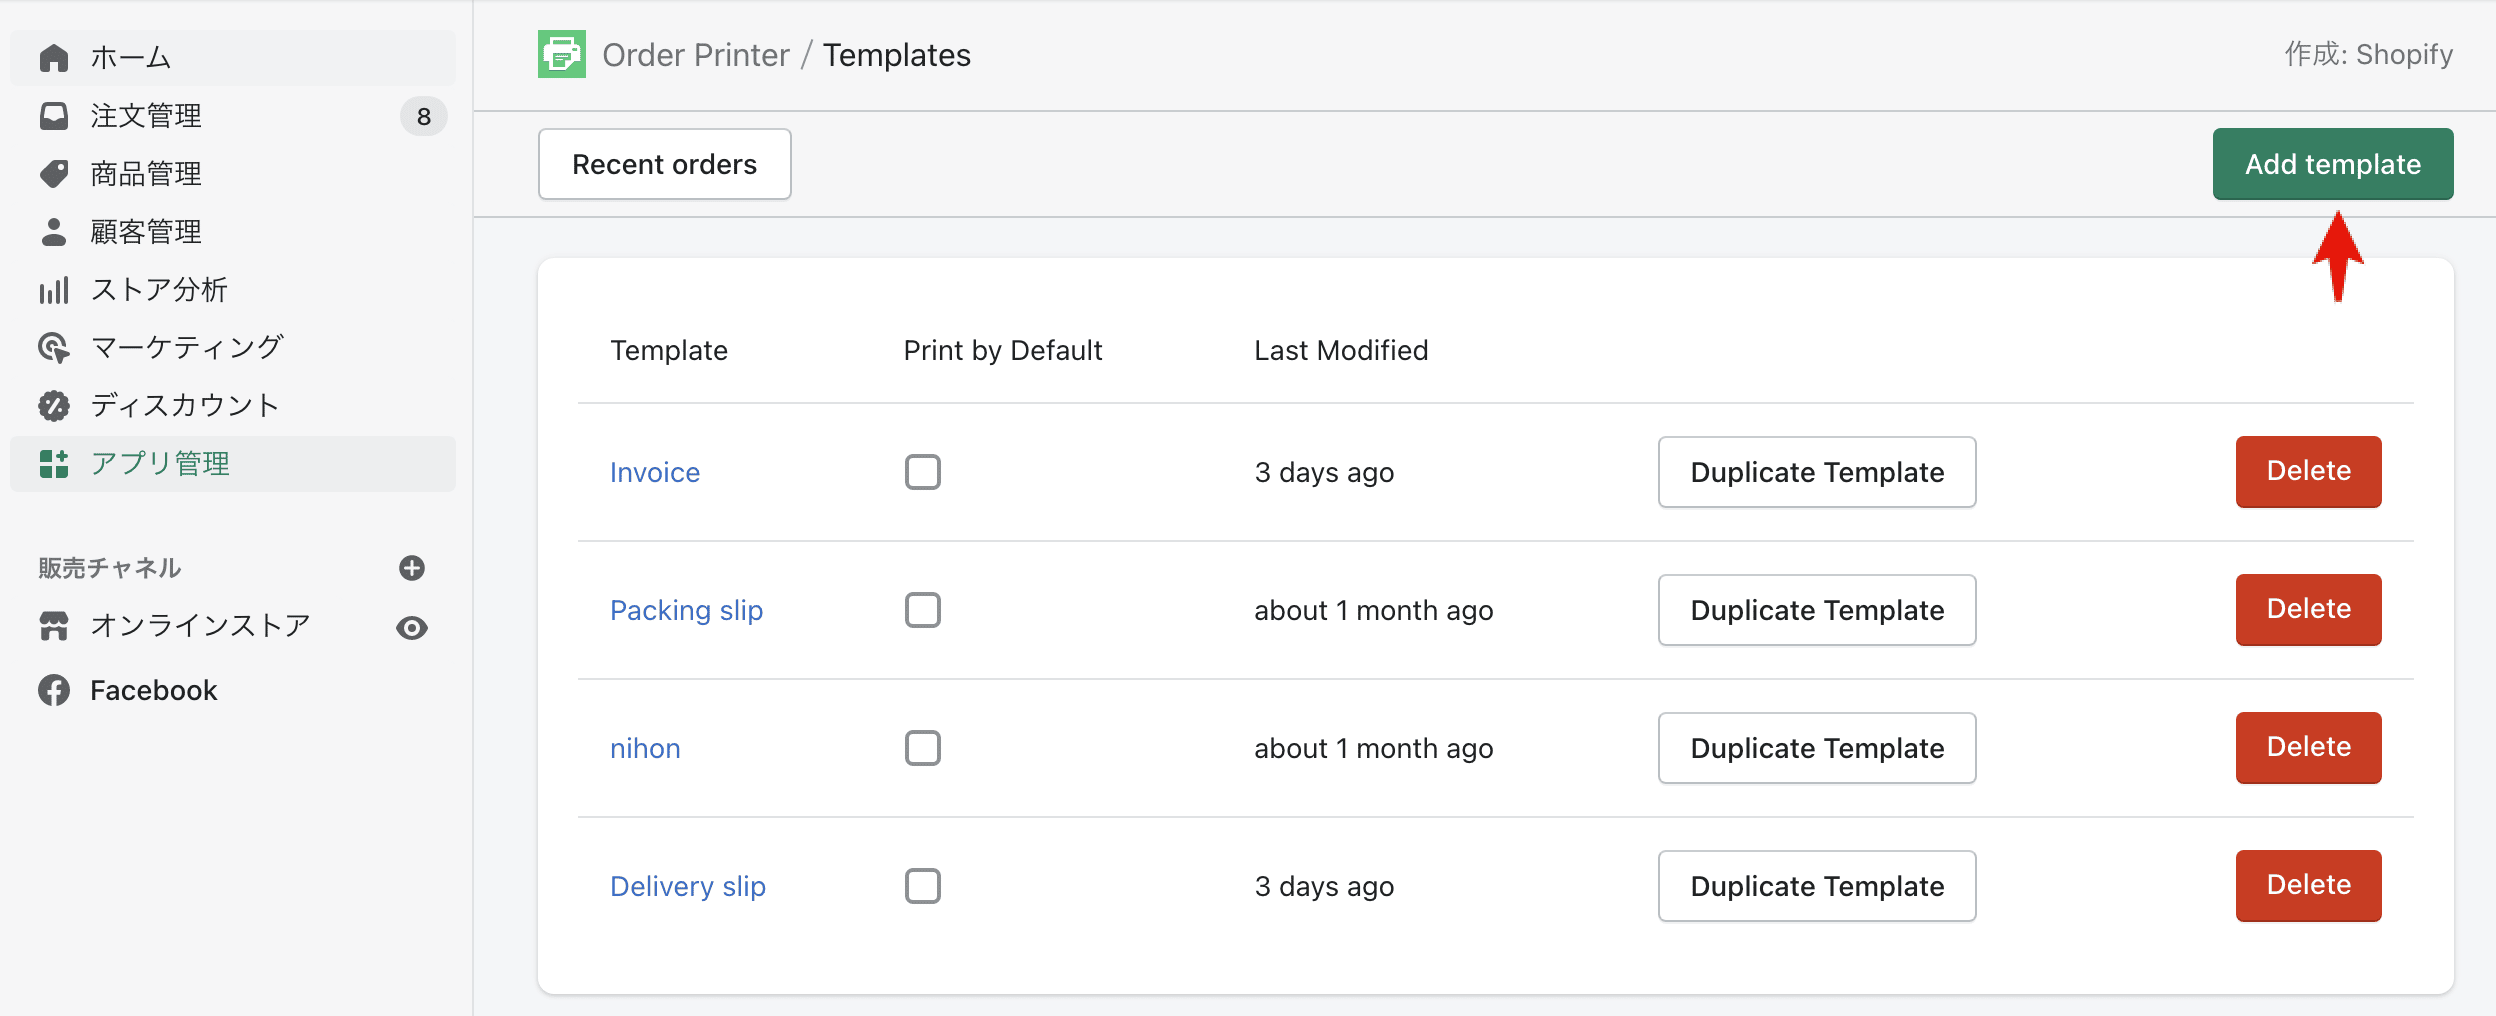This screenshot has height=1016, width=2496.
Task: Toggle Print by Default for nihon
Action: (x=923, y=748)
